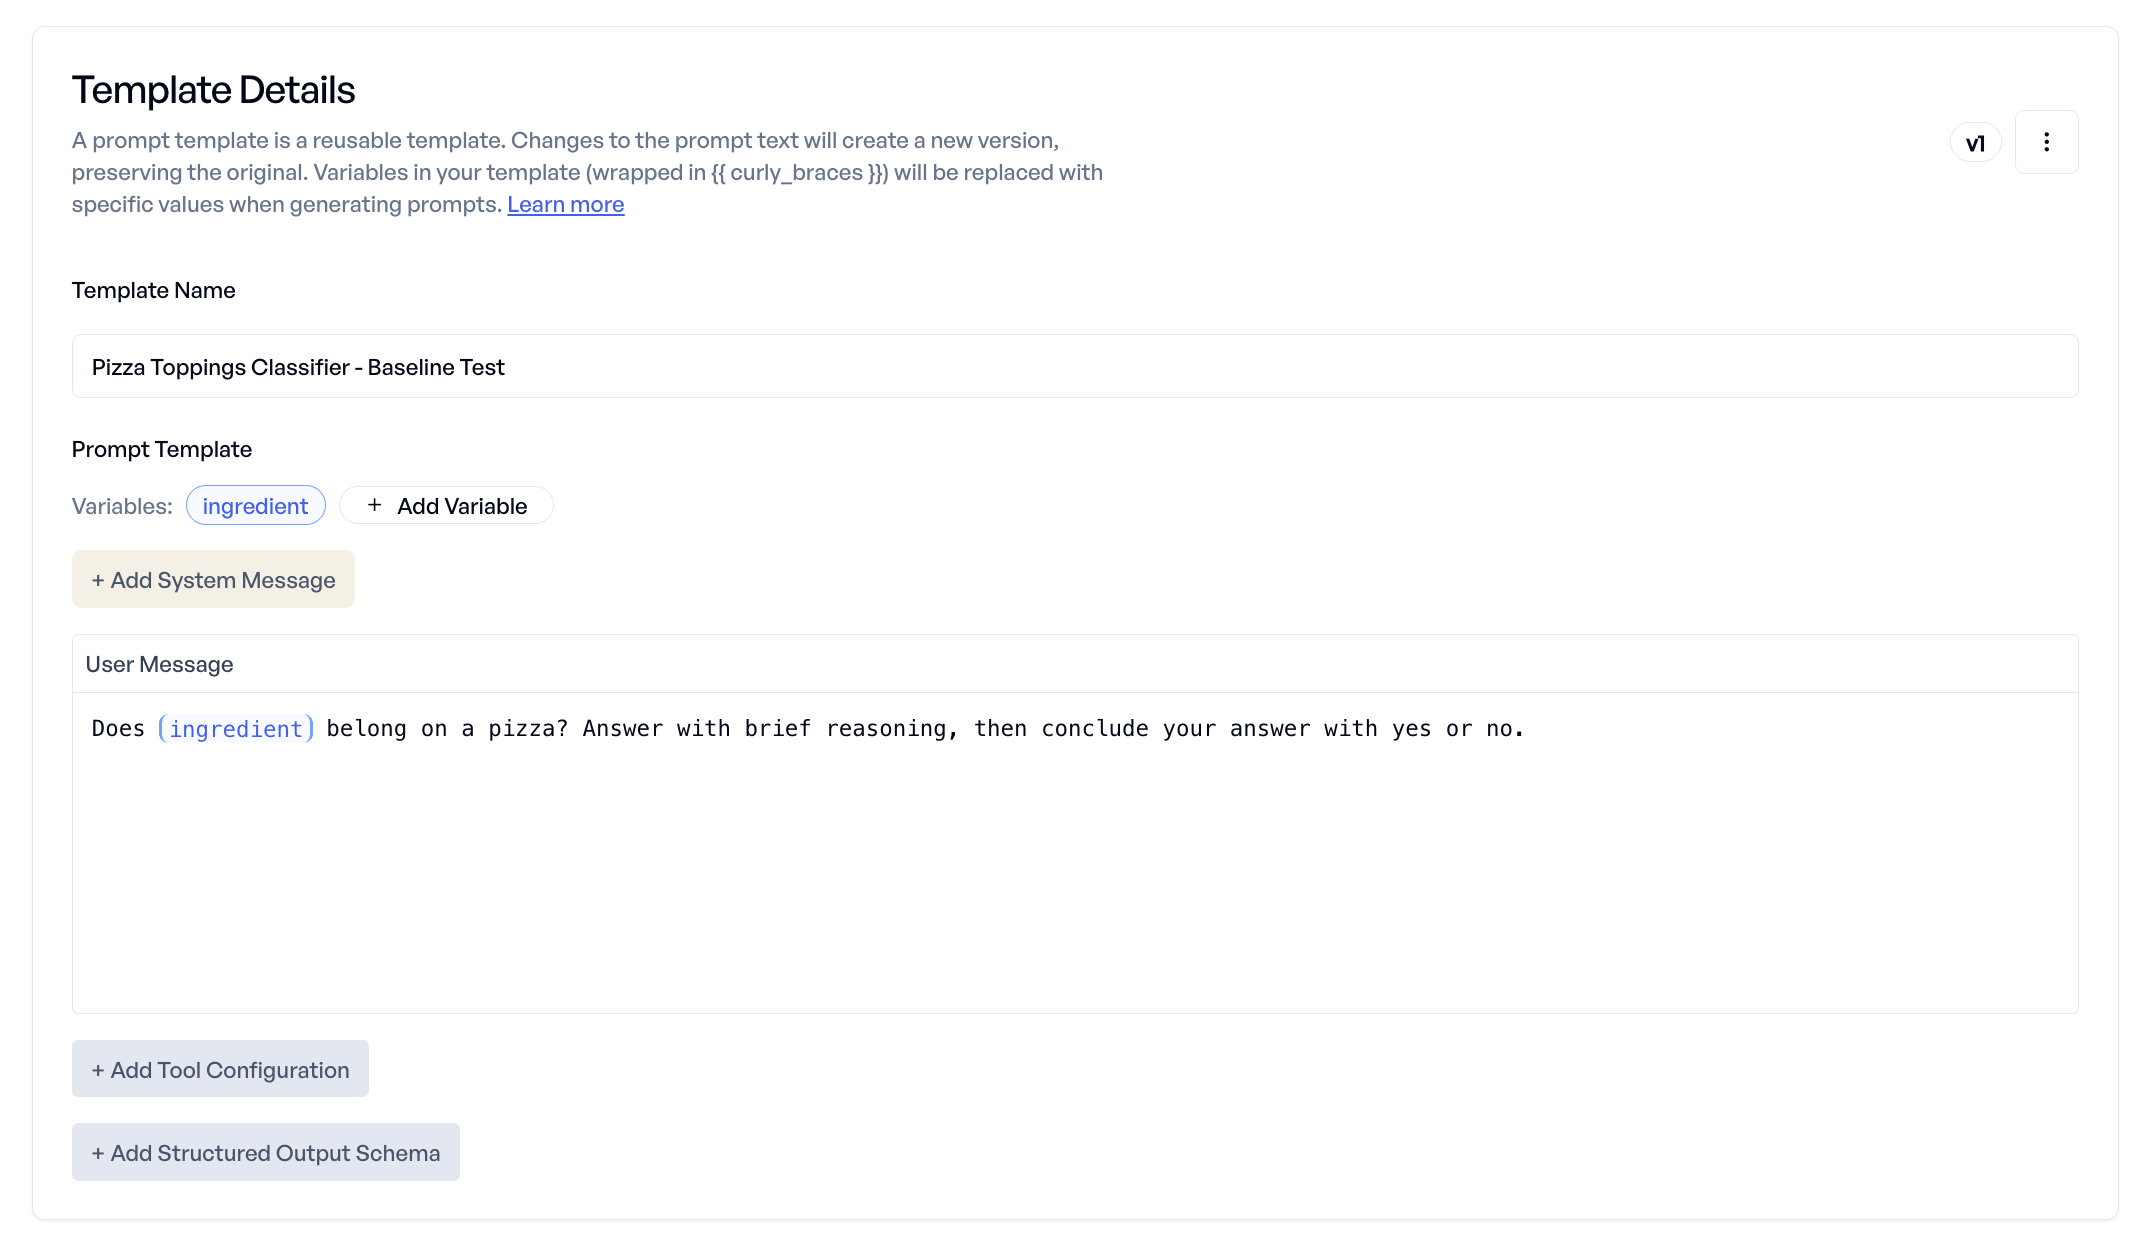
Task: Click the Template Details heading
Action: click(x=213, y=90)
